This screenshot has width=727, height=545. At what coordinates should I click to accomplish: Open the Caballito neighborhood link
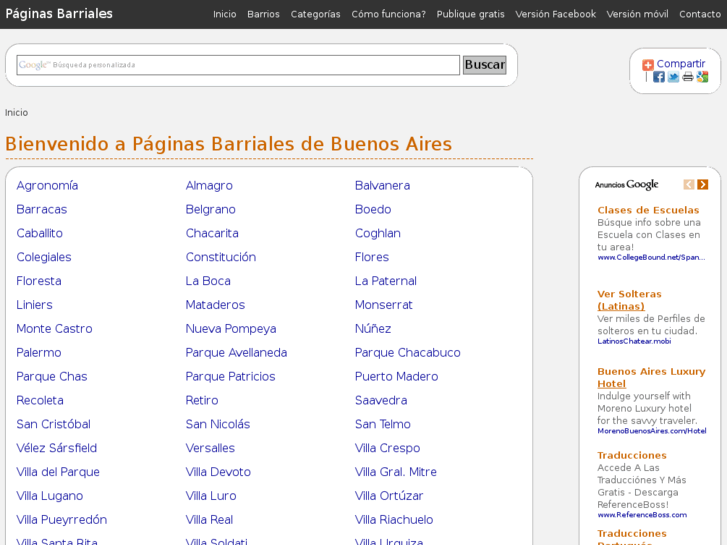pyautogui.click(x=39, y=233)
